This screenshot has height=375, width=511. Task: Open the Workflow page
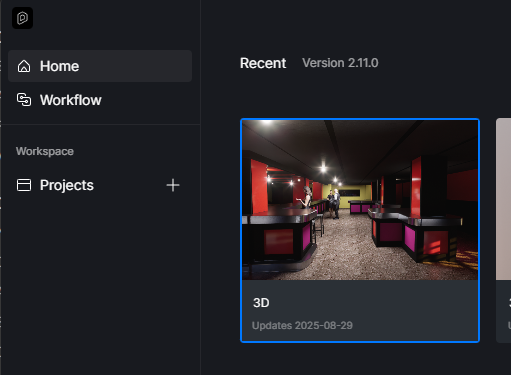[71, 100]
